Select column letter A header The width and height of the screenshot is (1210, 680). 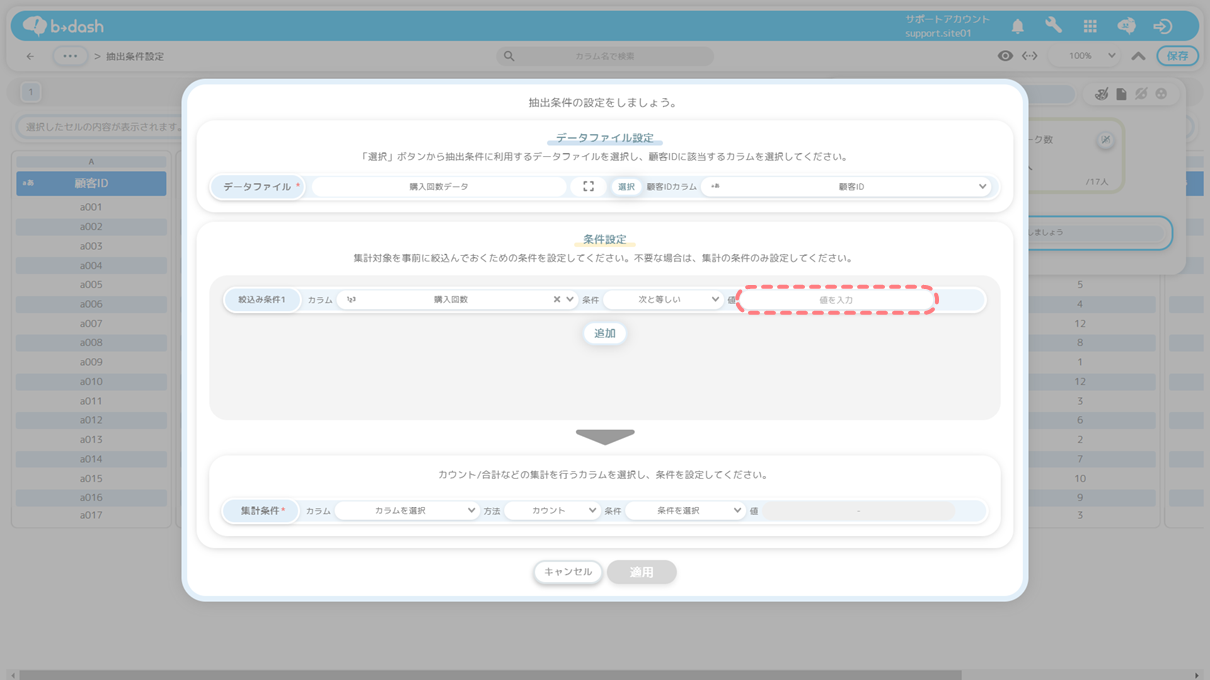(x=91, y=161)
